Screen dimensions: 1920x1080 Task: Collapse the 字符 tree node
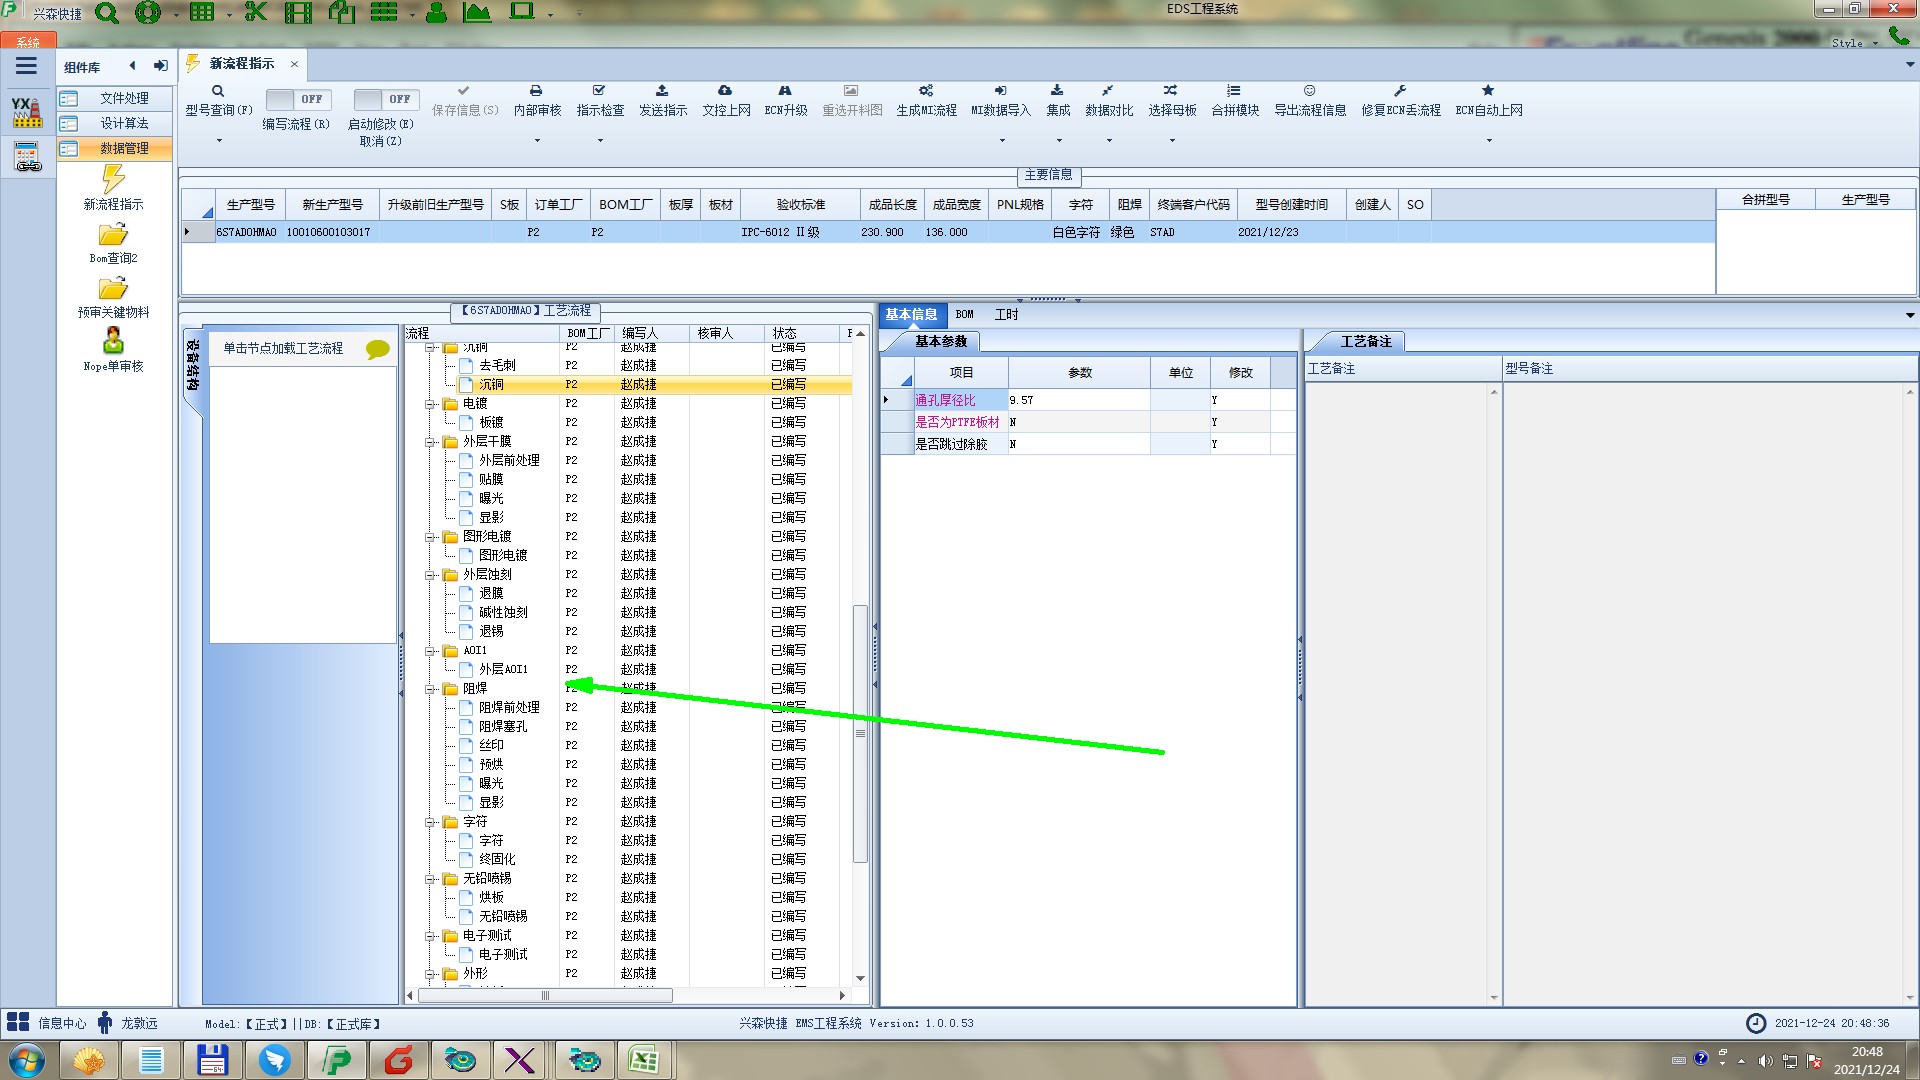coord(430,822)
